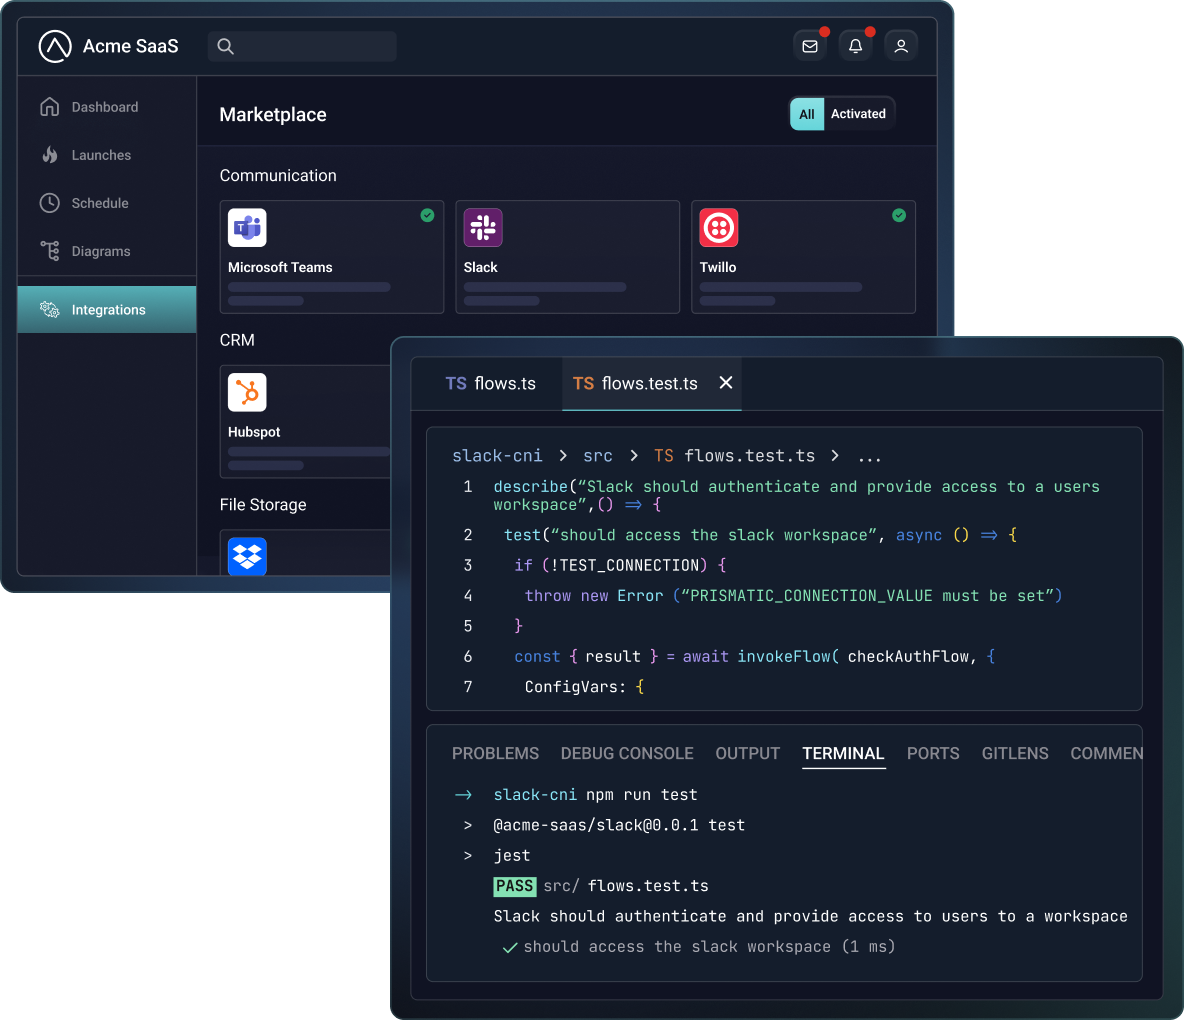Open the flows.ts editor tab
The height and width of the screenshot is (1020, 1184).
pyautogui.click(x=490, y=384)
